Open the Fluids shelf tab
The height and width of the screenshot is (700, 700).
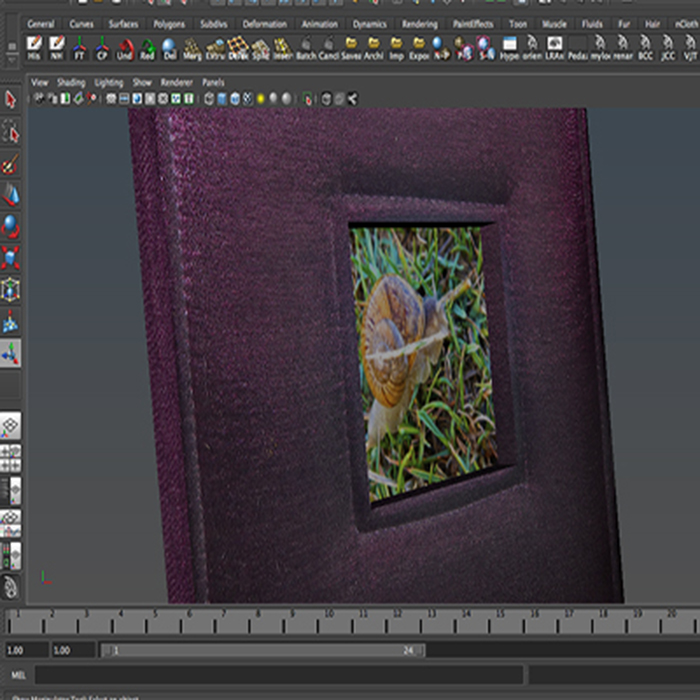[x=592, y=24]
